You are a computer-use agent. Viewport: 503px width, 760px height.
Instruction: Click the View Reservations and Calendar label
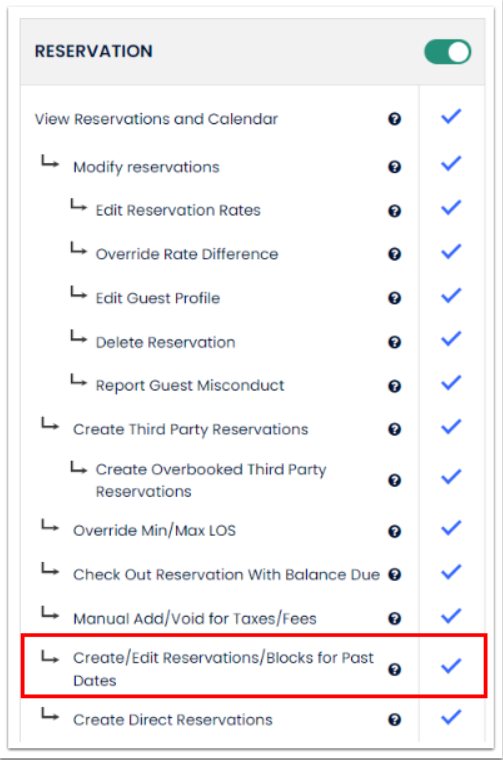(156, 119)
